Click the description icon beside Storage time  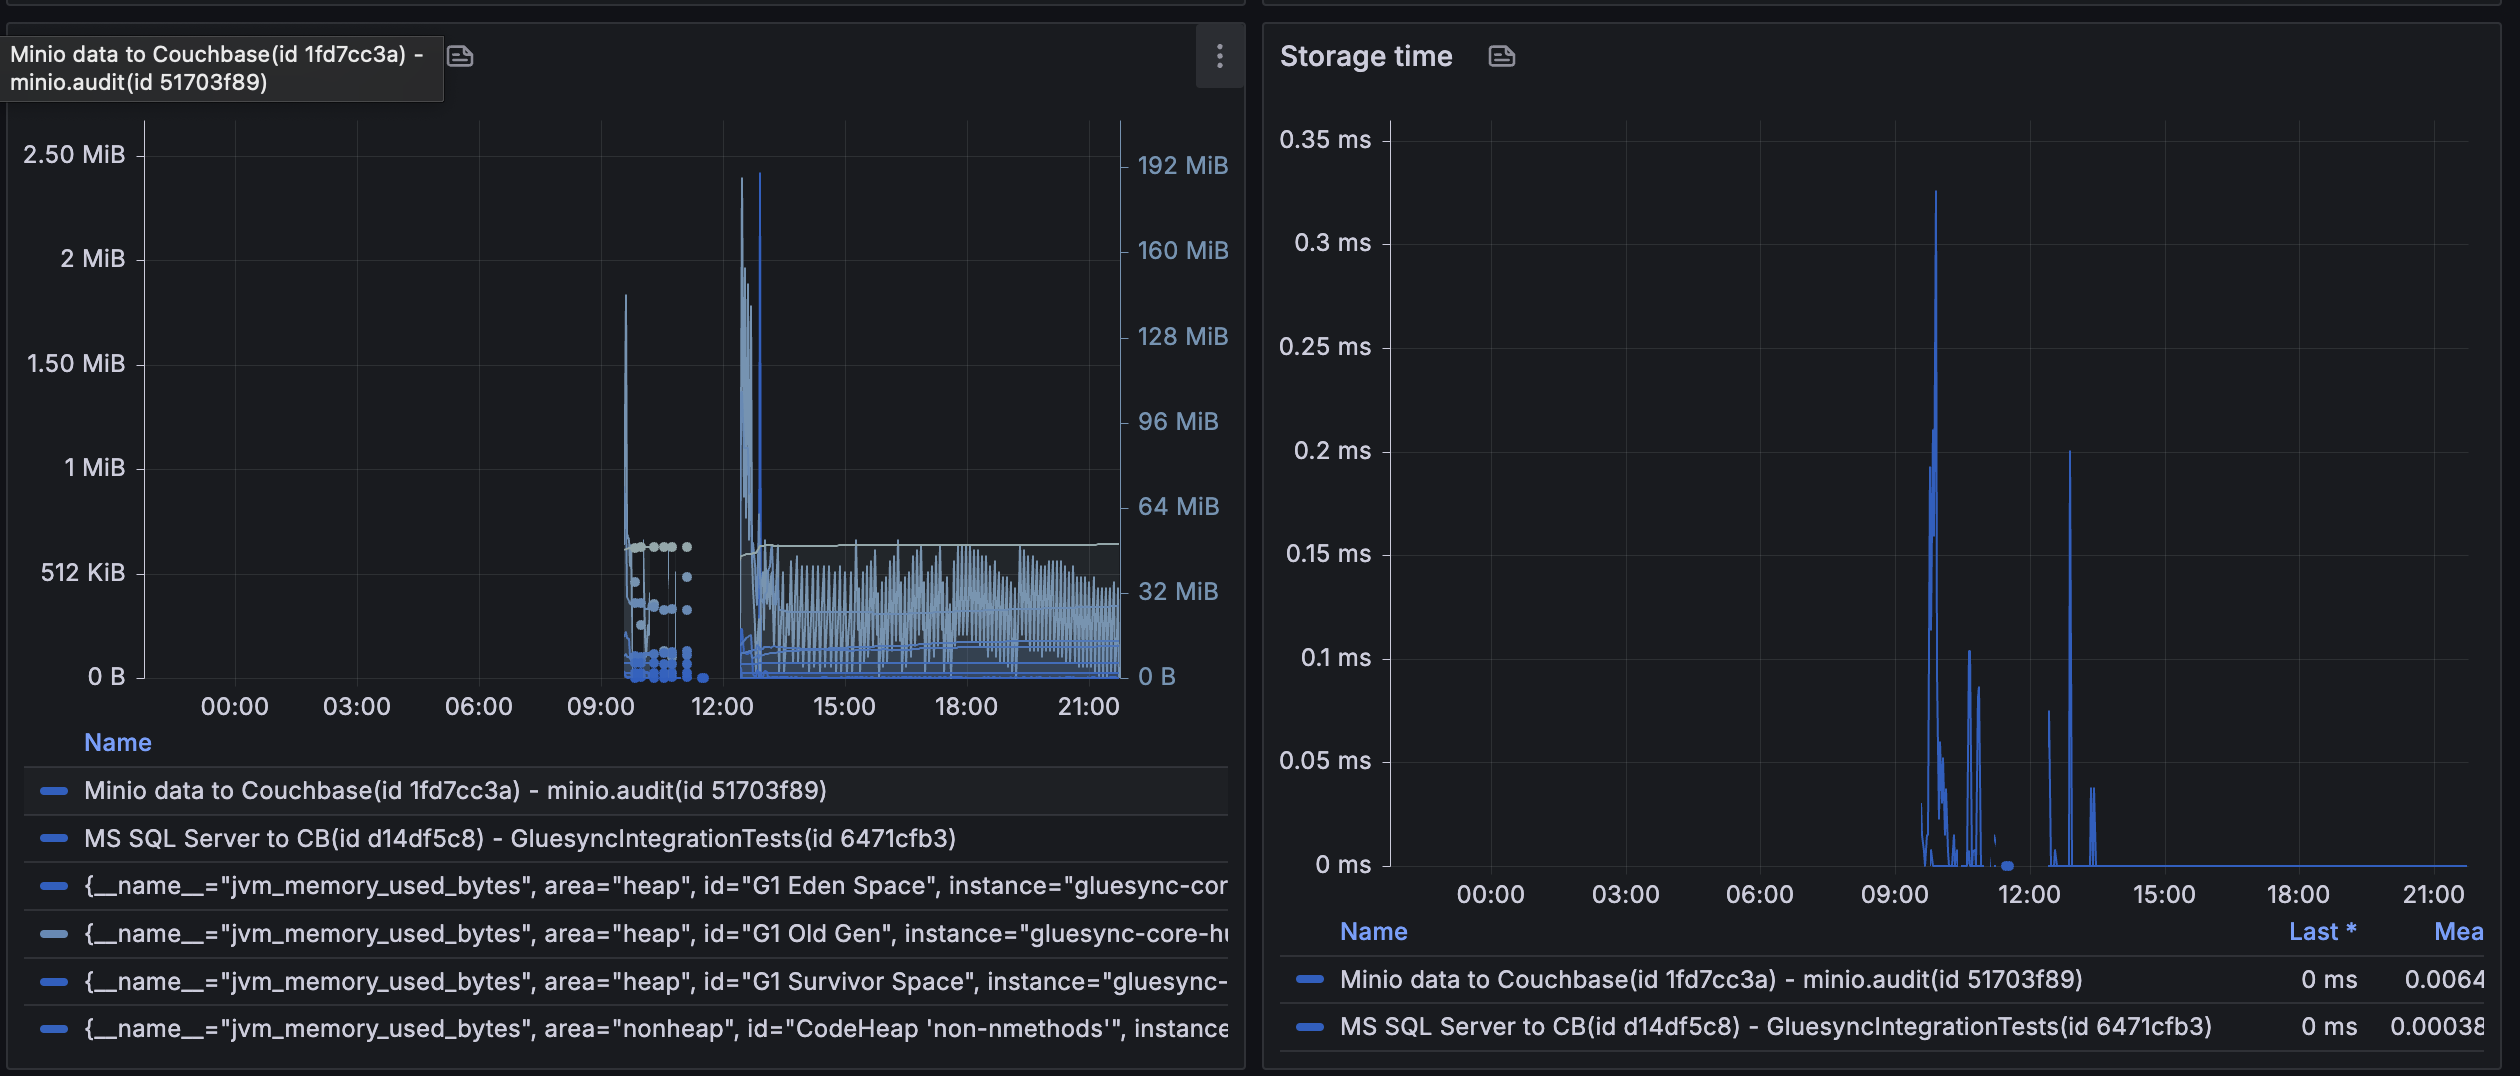point(1501,57)
